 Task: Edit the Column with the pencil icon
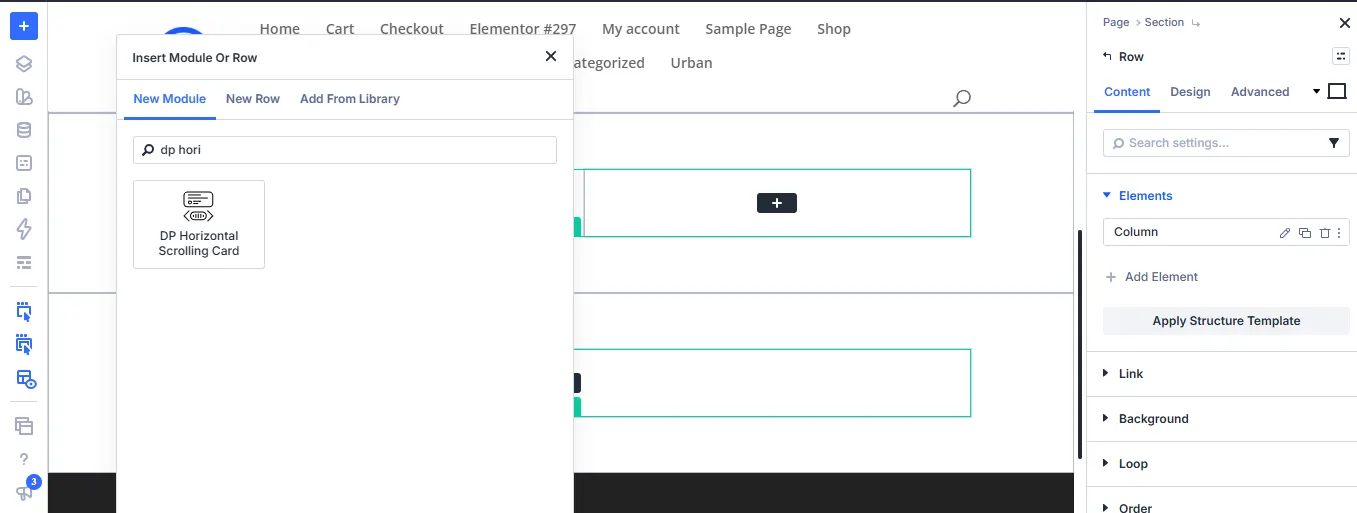point(1285,233)
